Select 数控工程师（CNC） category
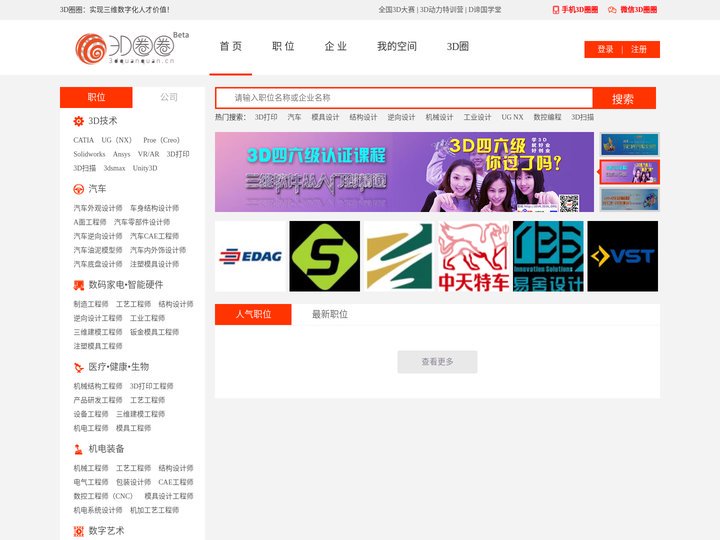 click(103, 496)
